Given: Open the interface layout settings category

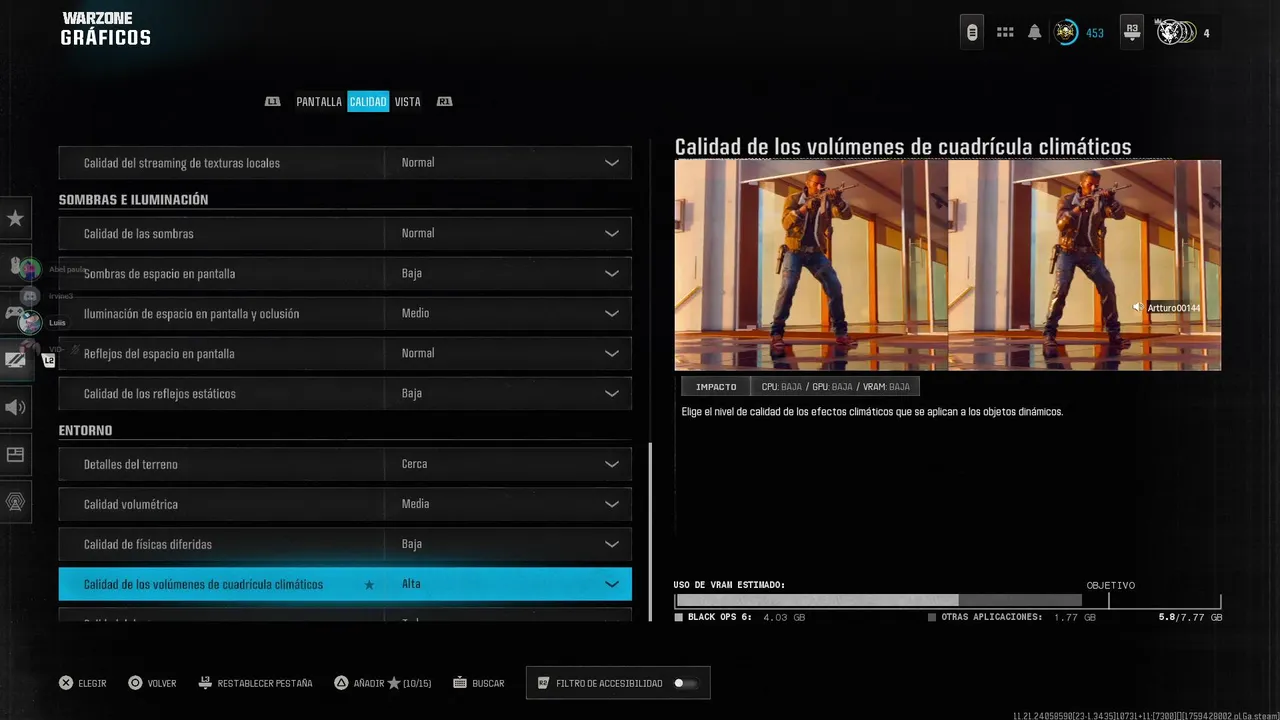Looking at the screenshot, I should pos(15,454).
